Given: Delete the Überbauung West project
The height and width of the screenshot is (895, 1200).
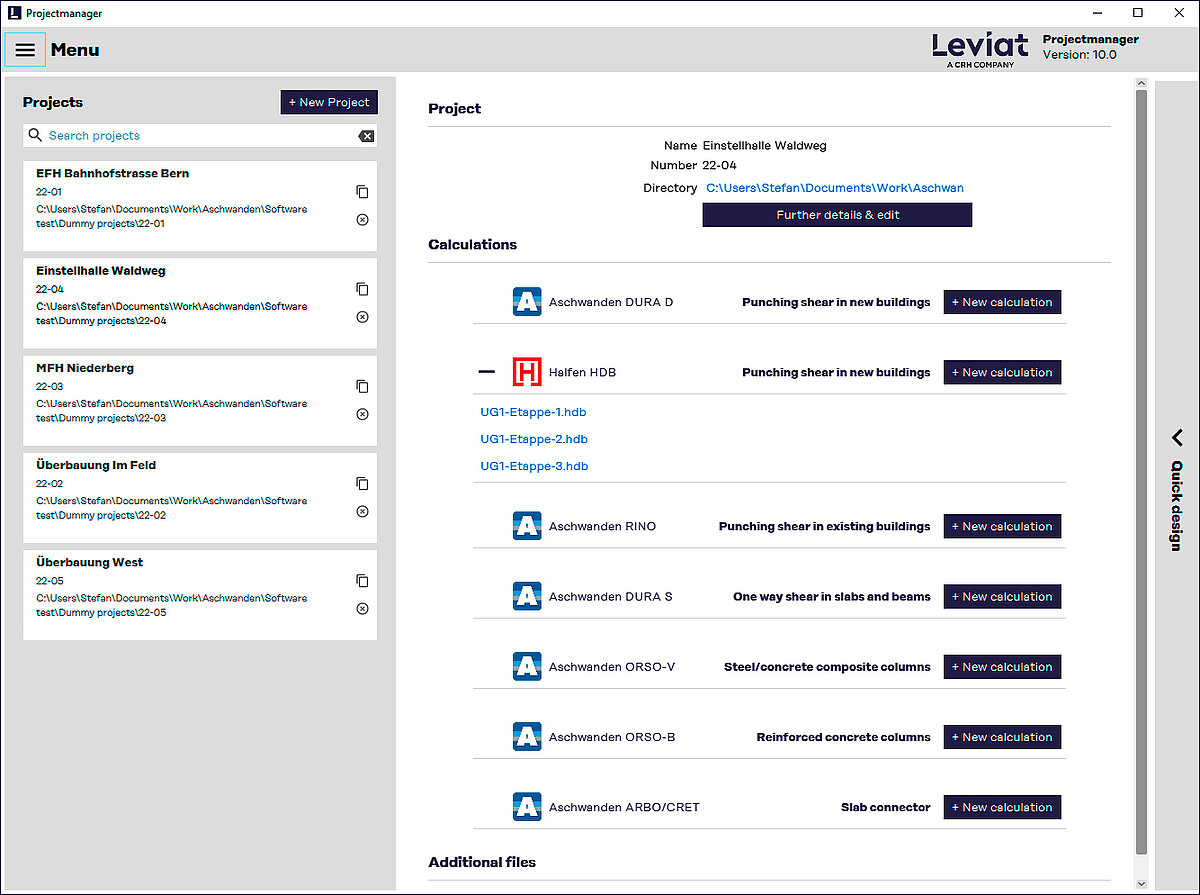Looking at the screenshot, I should [x=362, y=609].
